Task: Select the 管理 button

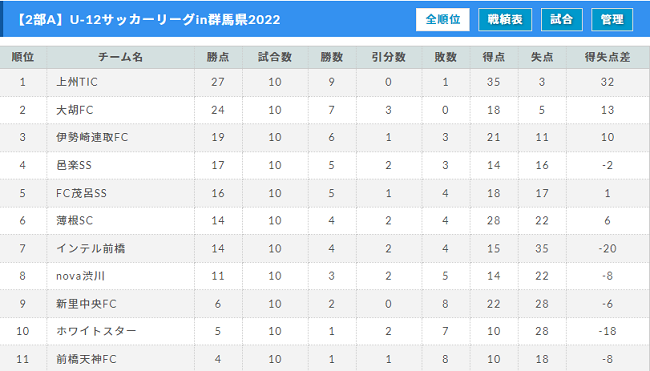Action: pyautogui.click(x=612, y=19)
